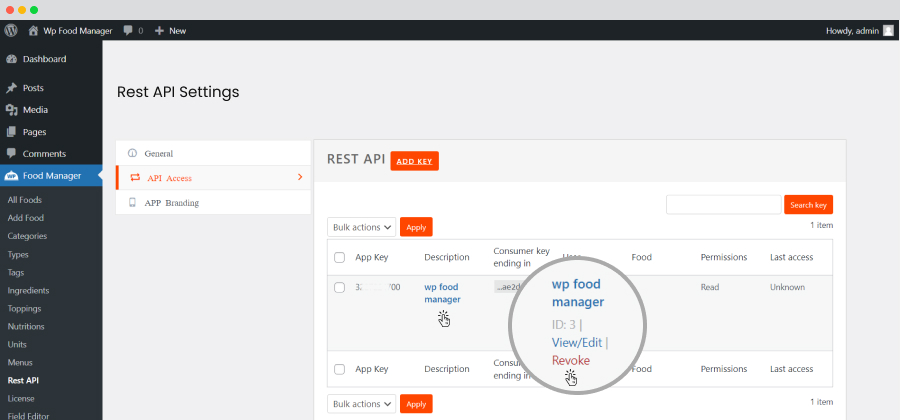Click the yellow minimize window button
The image size is (900, 420).
click(x=22, y=10)
